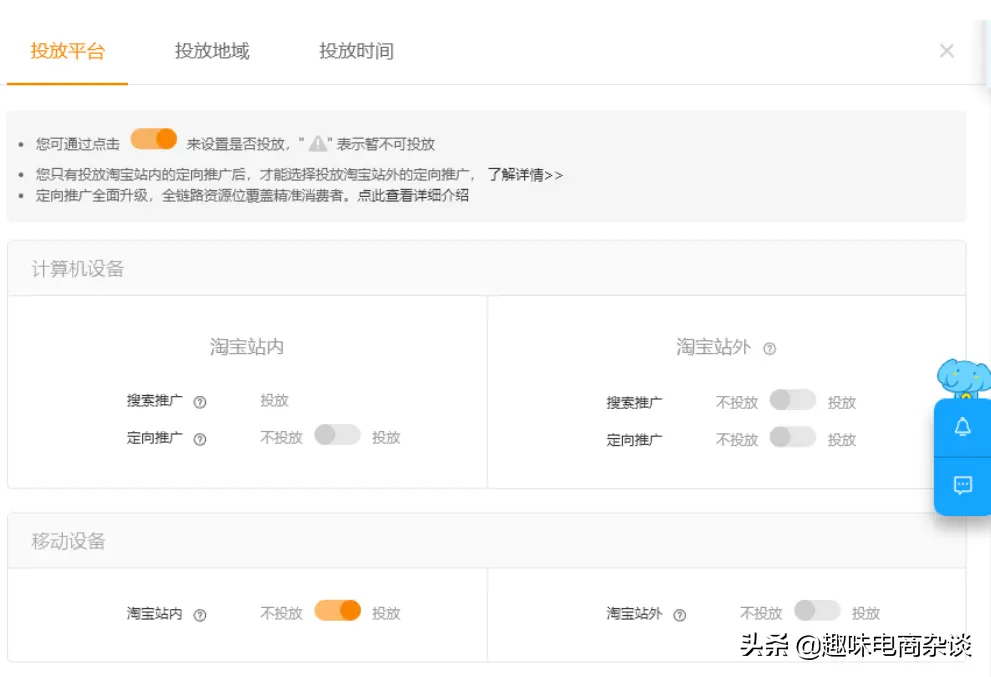This screenshot has width=991, height=677.
Task: Toggle the sample orange switch in the notice
Action: 154,139
